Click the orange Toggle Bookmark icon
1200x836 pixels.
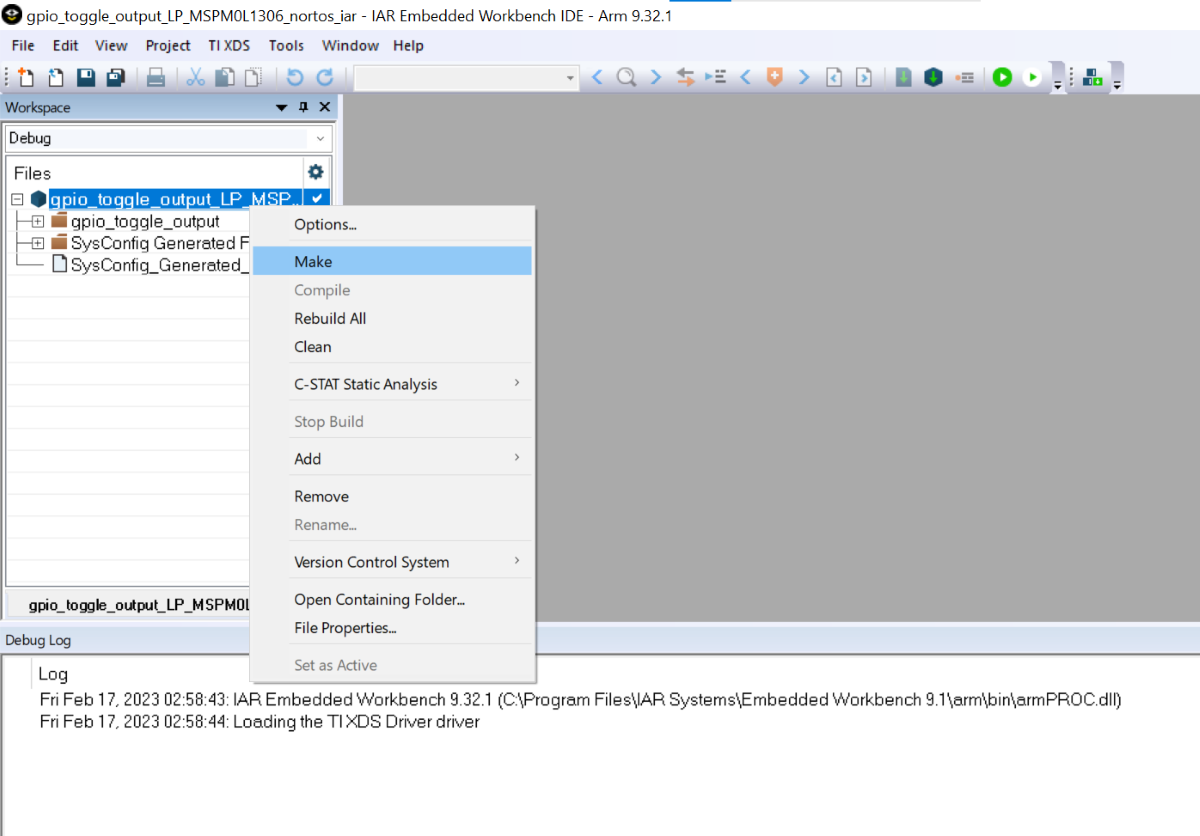(x=774, y=77)
